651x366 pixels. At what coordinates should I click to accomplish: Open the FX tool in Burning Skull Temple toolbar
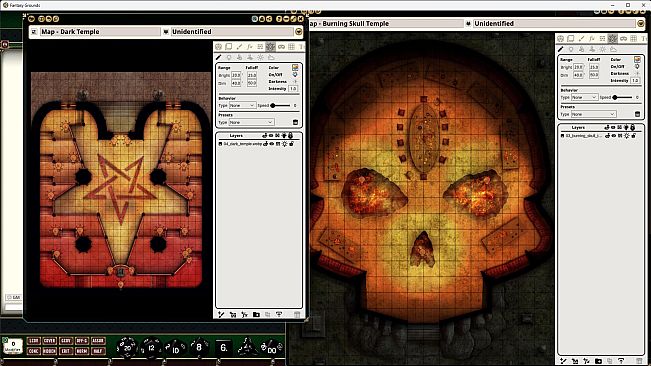pos(592,39)
